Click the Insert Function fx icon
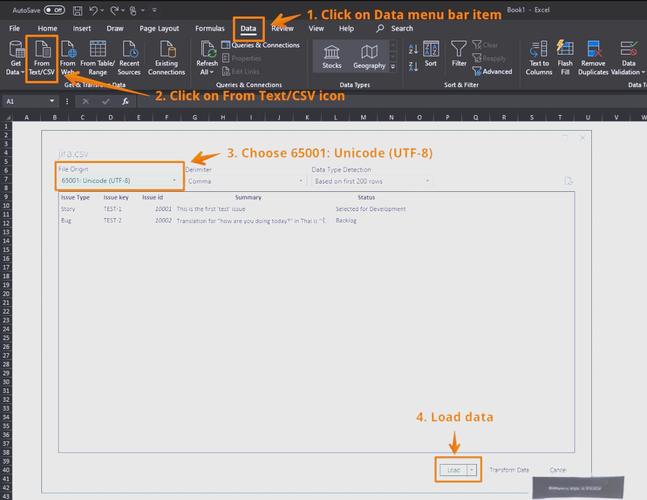The height and width of the screenshot is (500, 647). point(125,101)
